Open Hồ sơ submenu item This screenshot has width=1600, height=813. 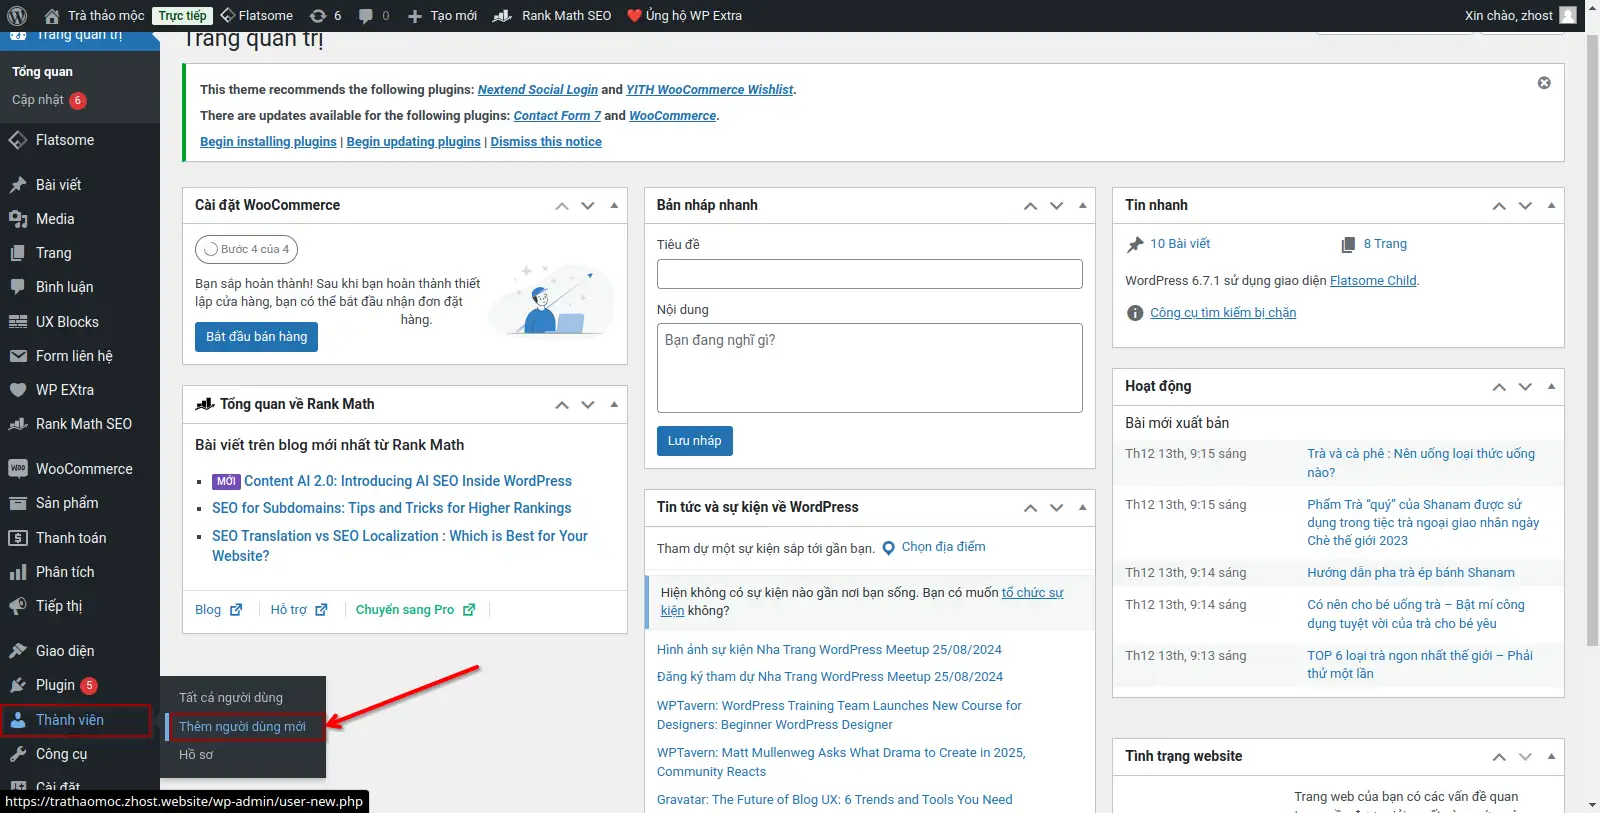click(x=196, y=755)
